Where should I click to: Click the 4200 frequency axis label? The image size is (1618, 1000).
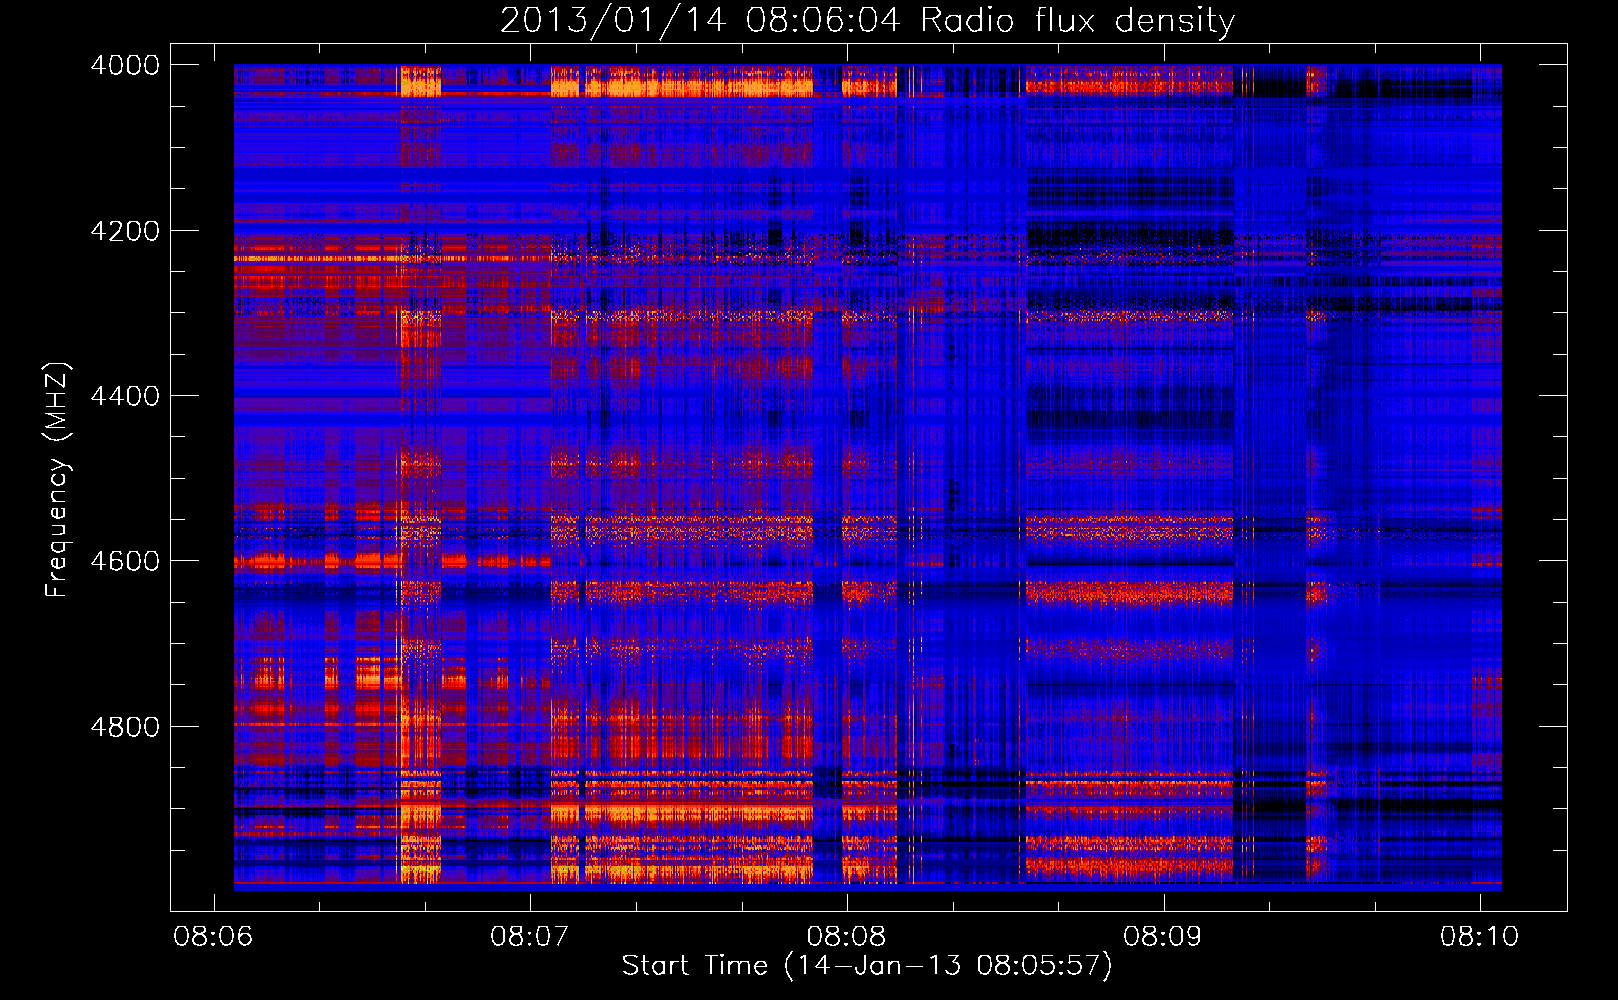point(125,231)
